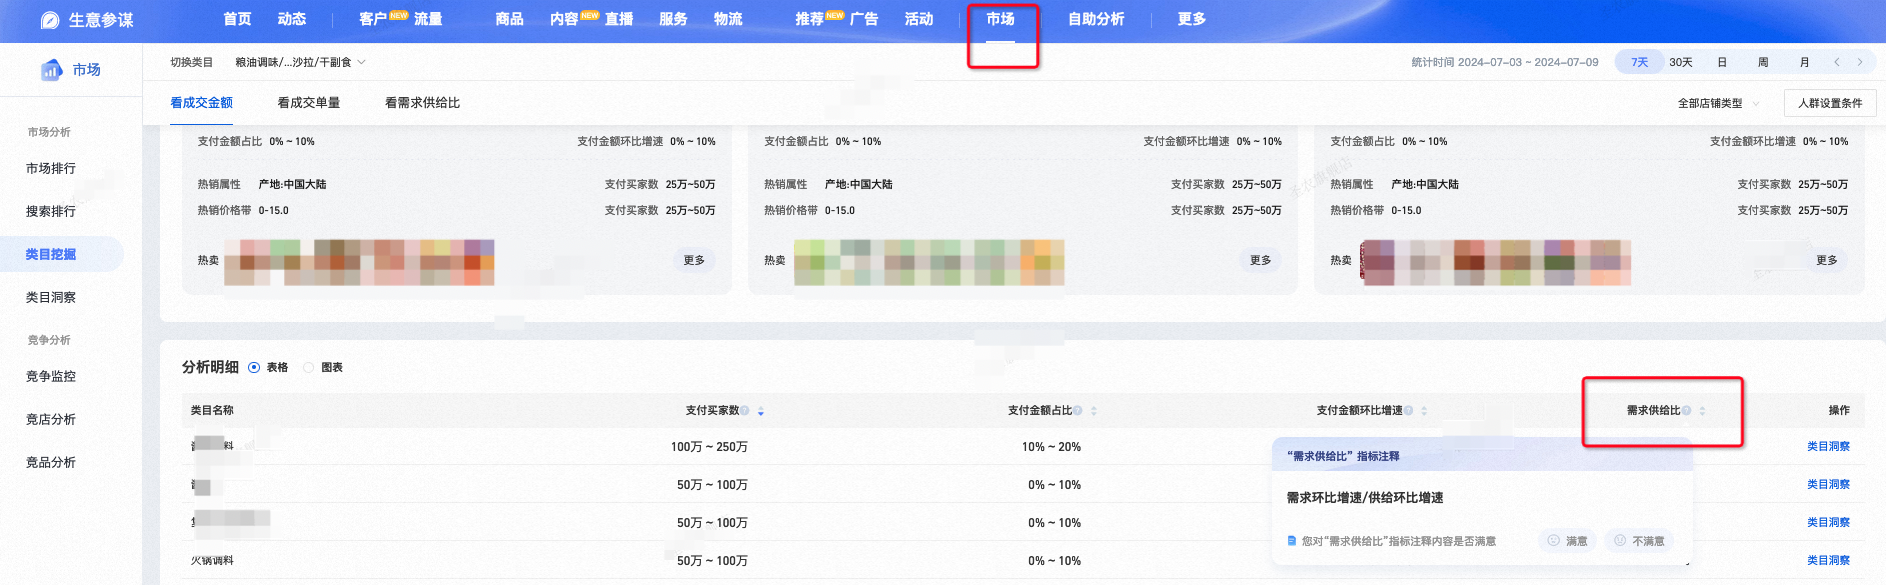The image size is (1886, 585).
Task: Select 图表 view radio button
Action: coord(308,368)
